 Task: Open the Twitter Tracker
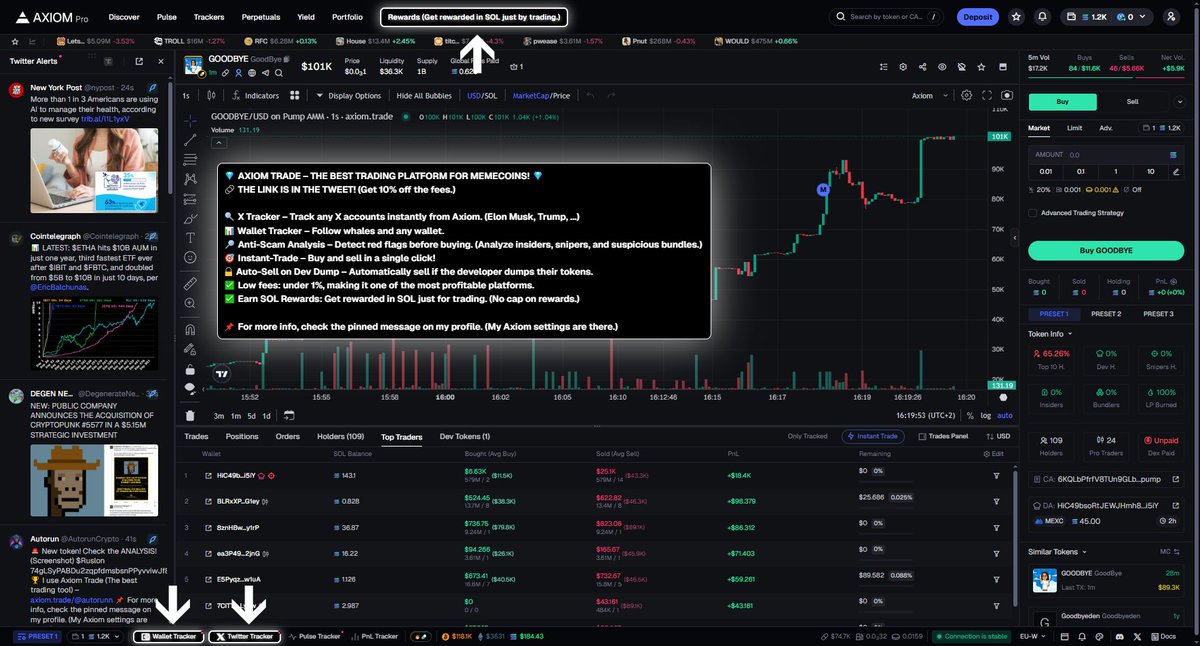(244, 636)
